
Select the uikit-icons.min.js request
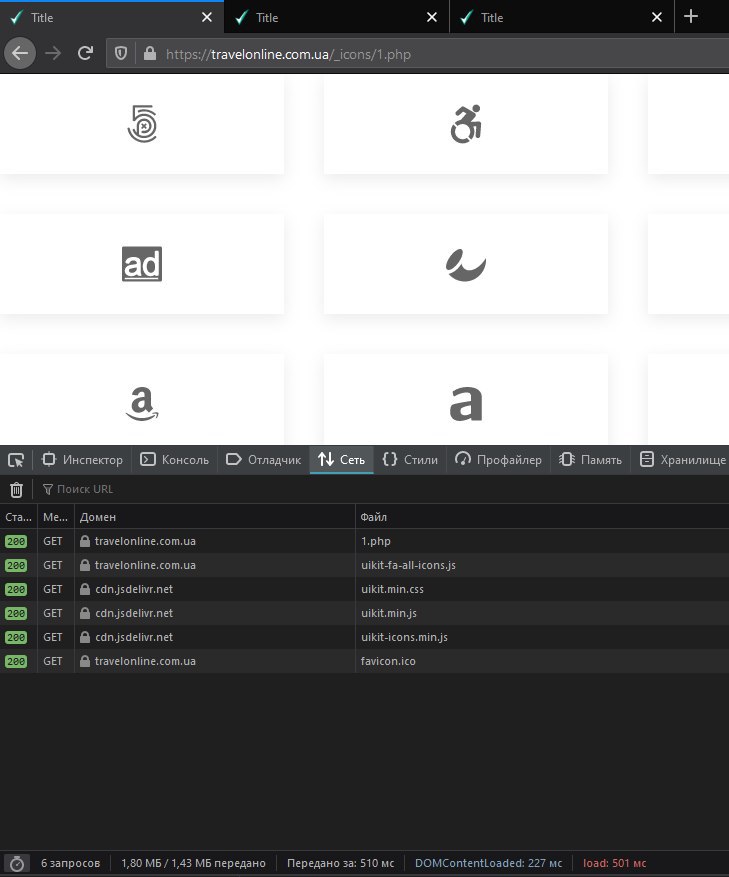point(364,638)
